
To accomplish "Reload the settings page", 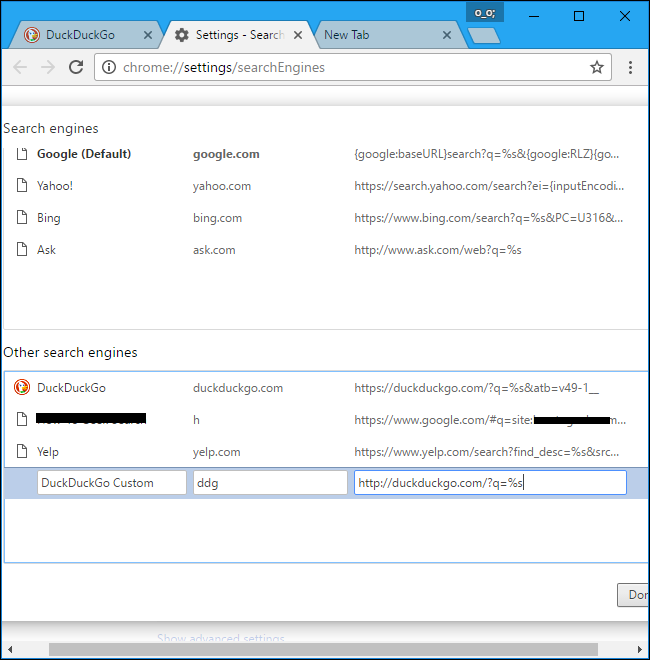I will point(76,67).
